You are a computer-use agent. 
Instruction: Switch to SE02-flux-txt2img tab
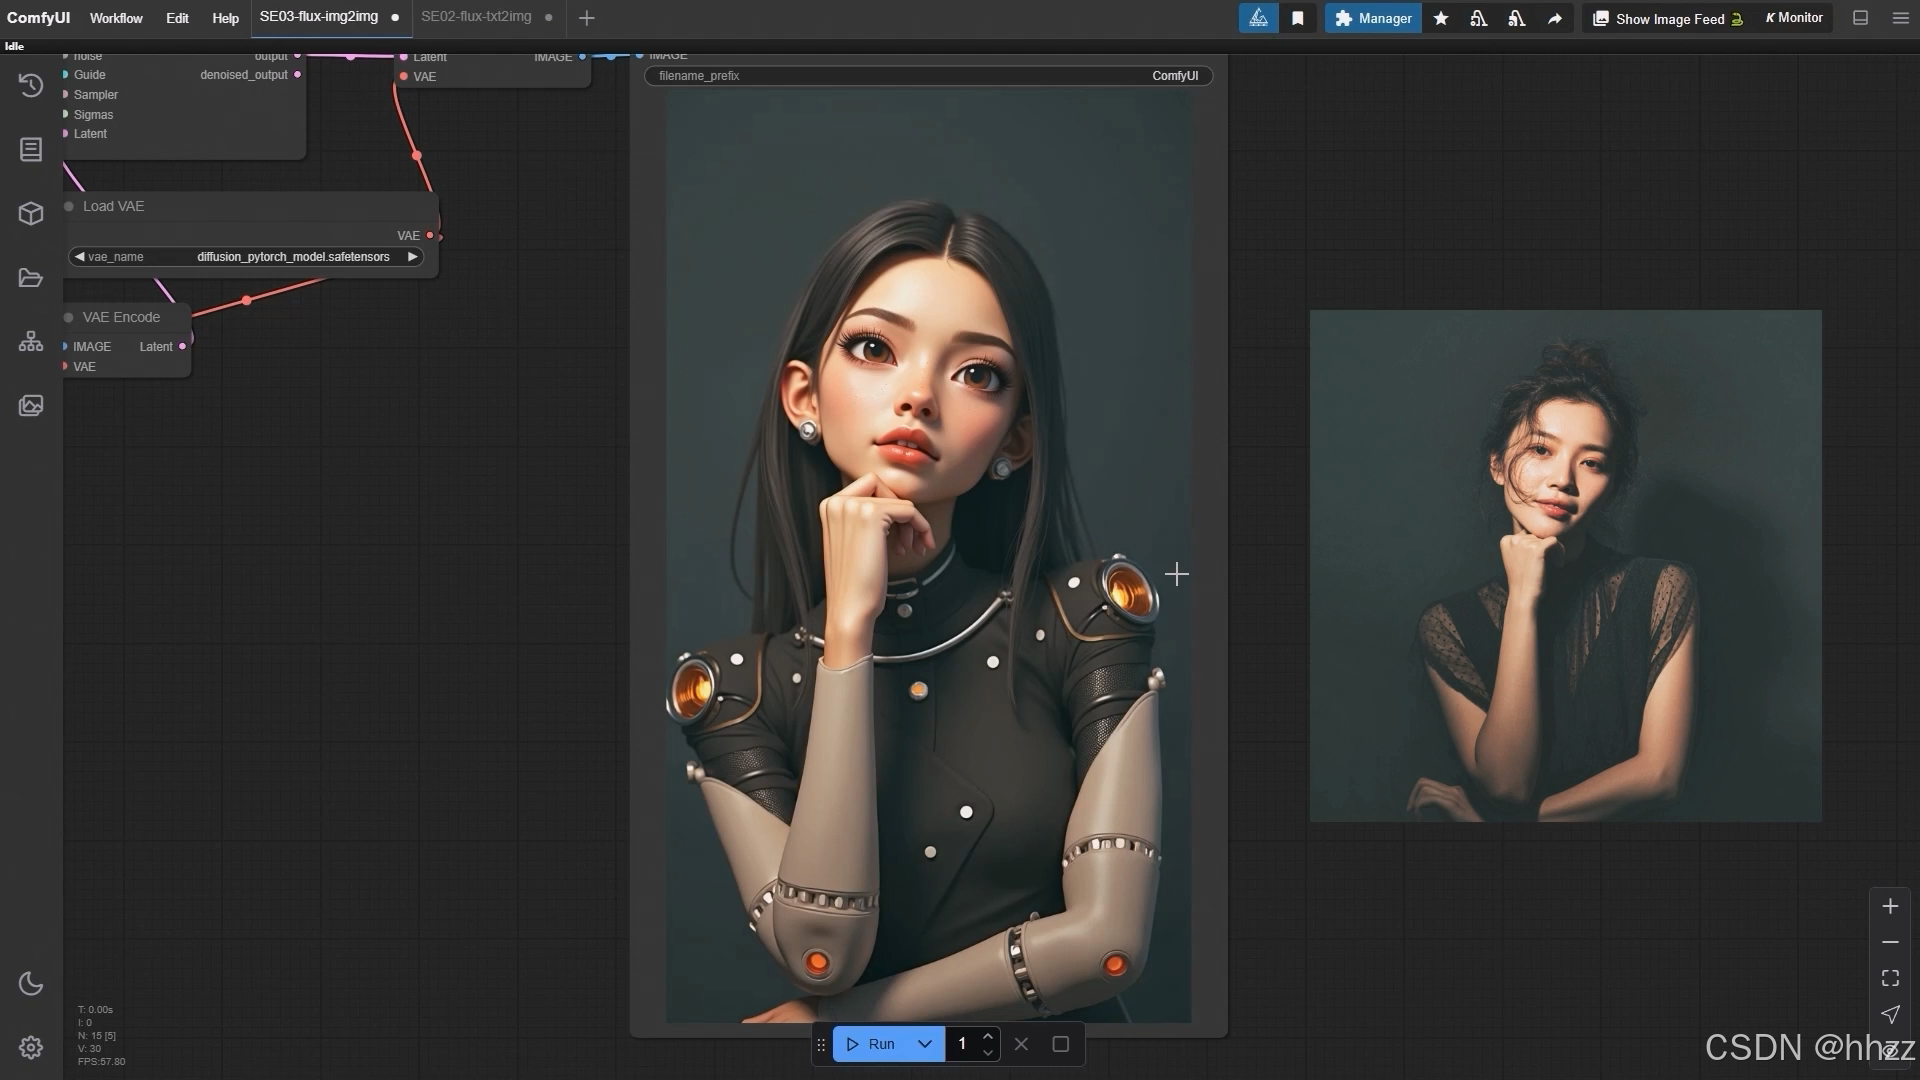click(476, 17)
